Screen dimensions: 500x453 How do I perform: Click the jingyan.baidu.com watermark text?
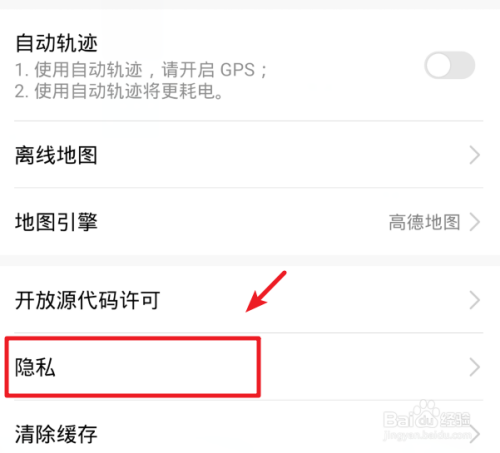(427, 435)
